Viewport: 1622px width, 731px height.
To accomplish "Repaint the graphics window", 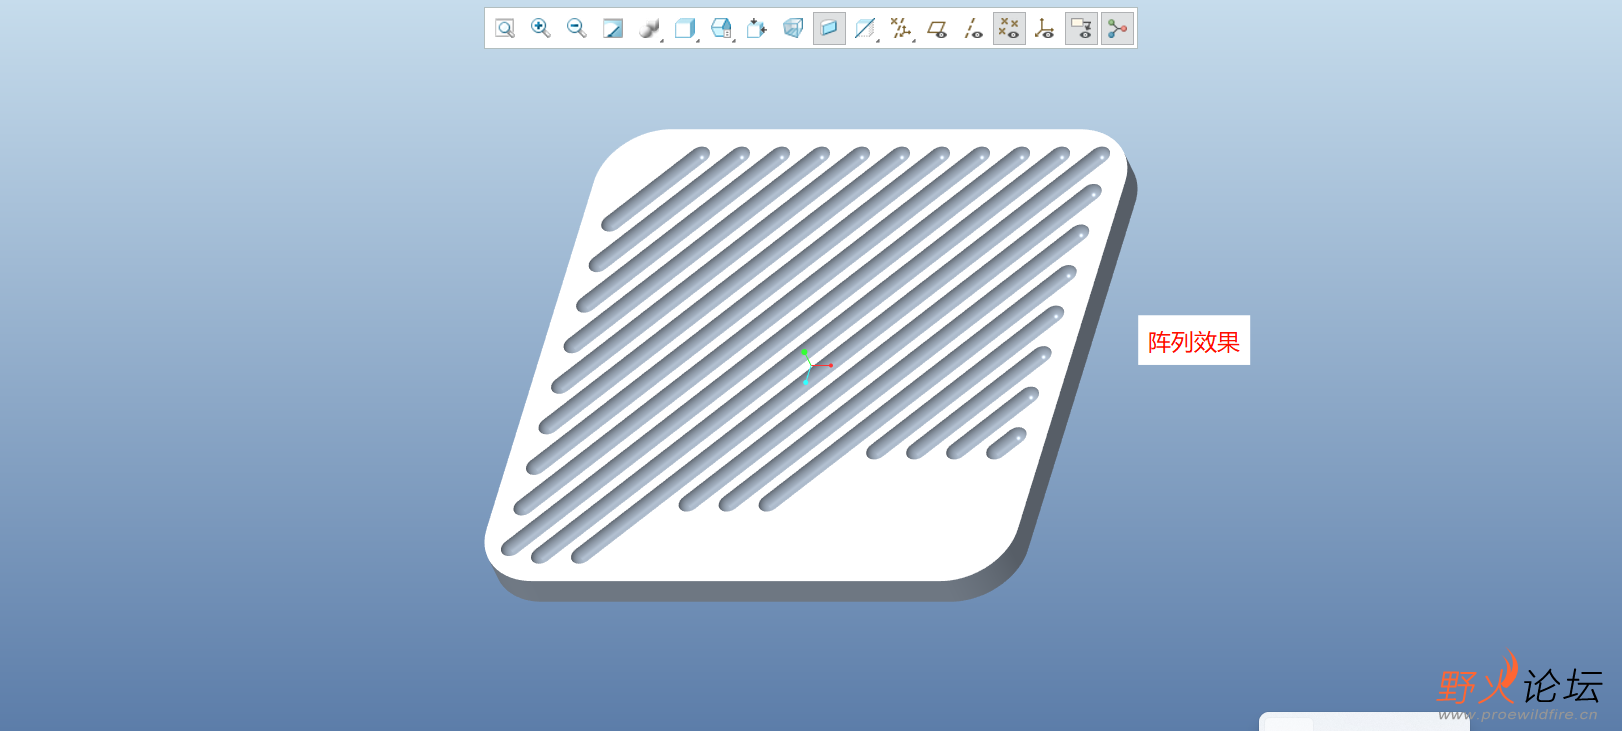I will tap(613, 28).
